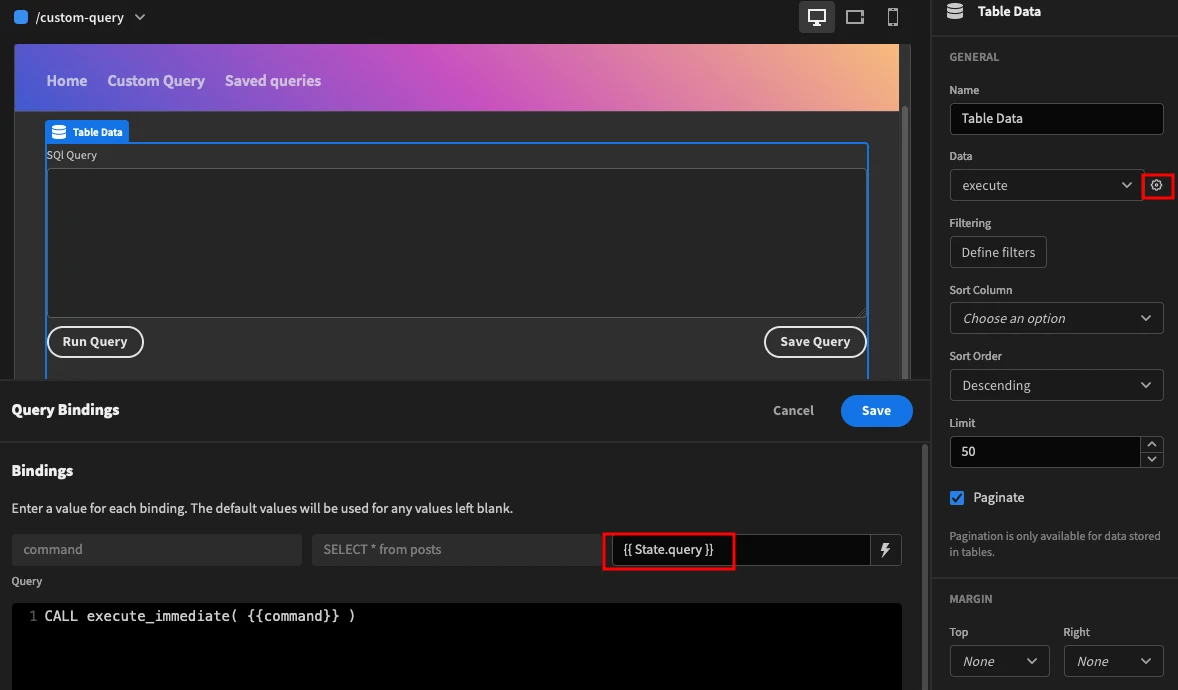Click into the CALL execute_immediate query editor

(x=457, y=646)
